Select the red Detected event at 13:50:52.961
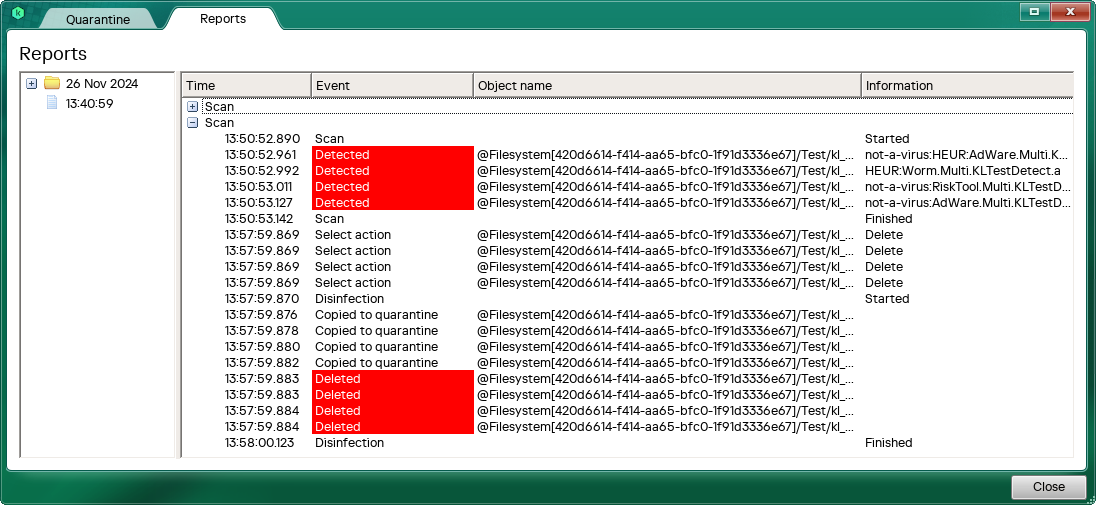The width and height of the screenshot is (1096, 505). point(392,155)
